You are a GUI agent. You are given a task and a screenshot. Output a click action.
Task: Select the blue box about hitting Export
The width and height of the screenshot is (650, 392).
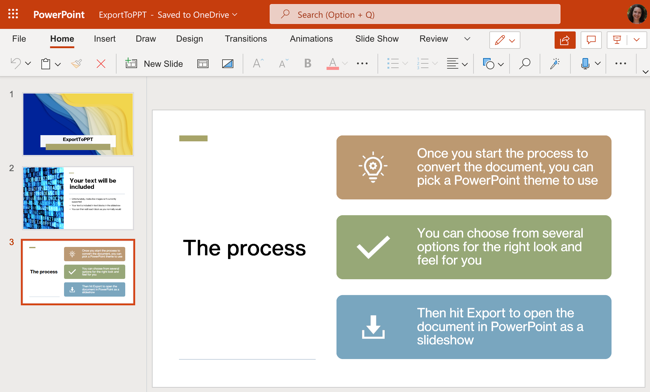point(474,327)
